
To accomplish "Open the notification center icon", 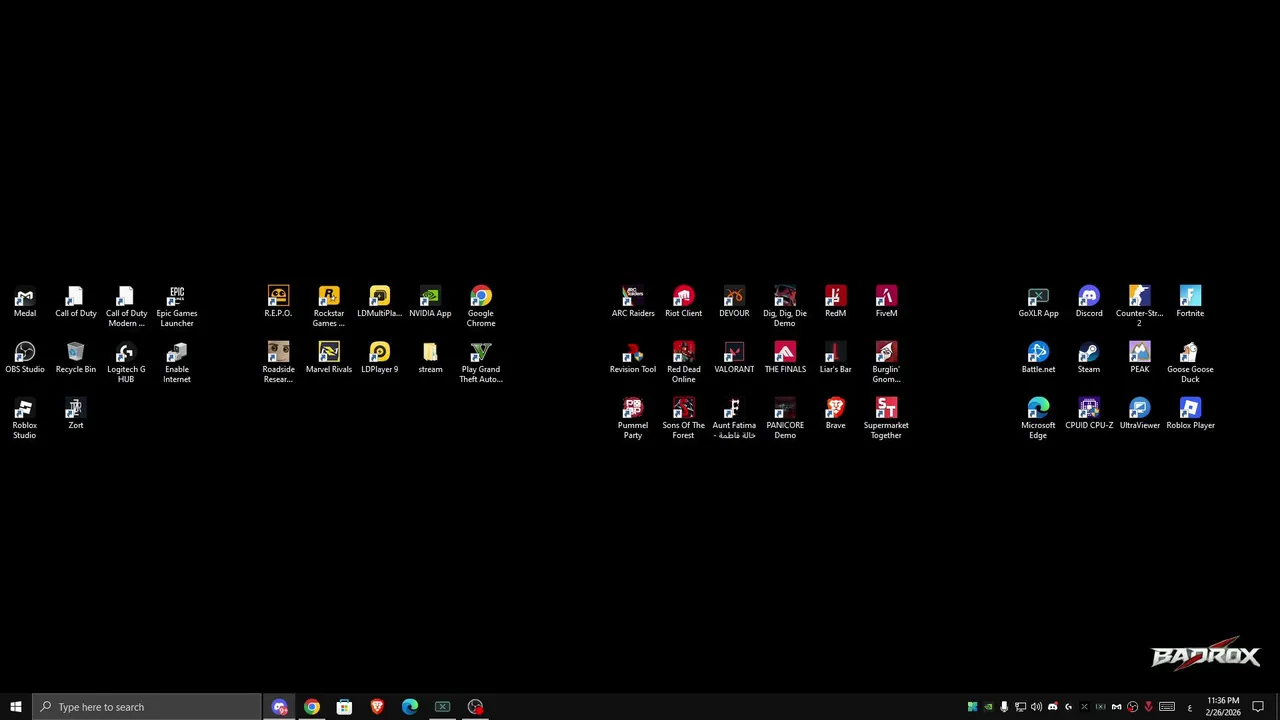I will pyautogui.click(x=1258, y=707).
